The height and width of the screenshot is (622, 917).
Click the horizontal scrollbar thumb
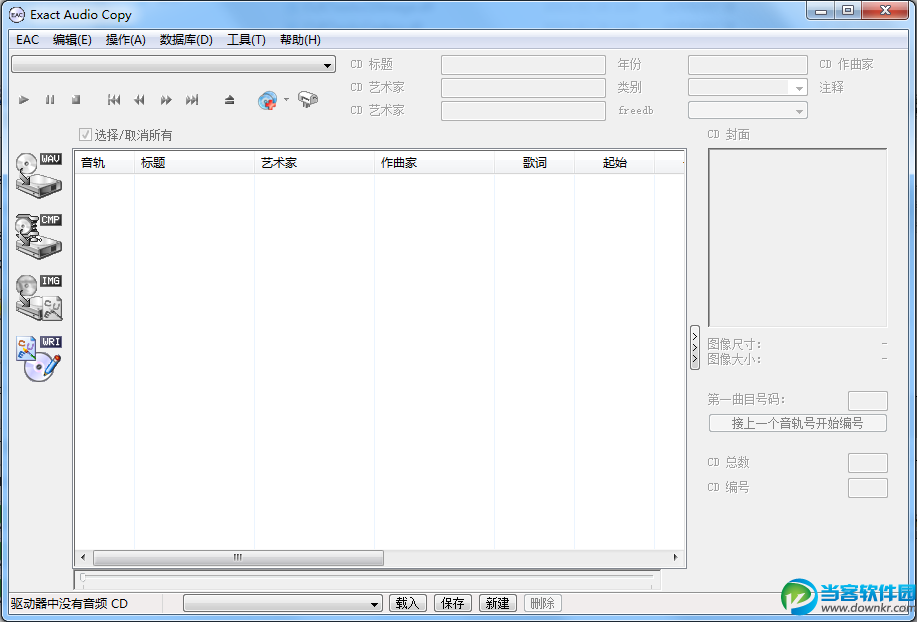pyautogui.click(x=238, y=558)
